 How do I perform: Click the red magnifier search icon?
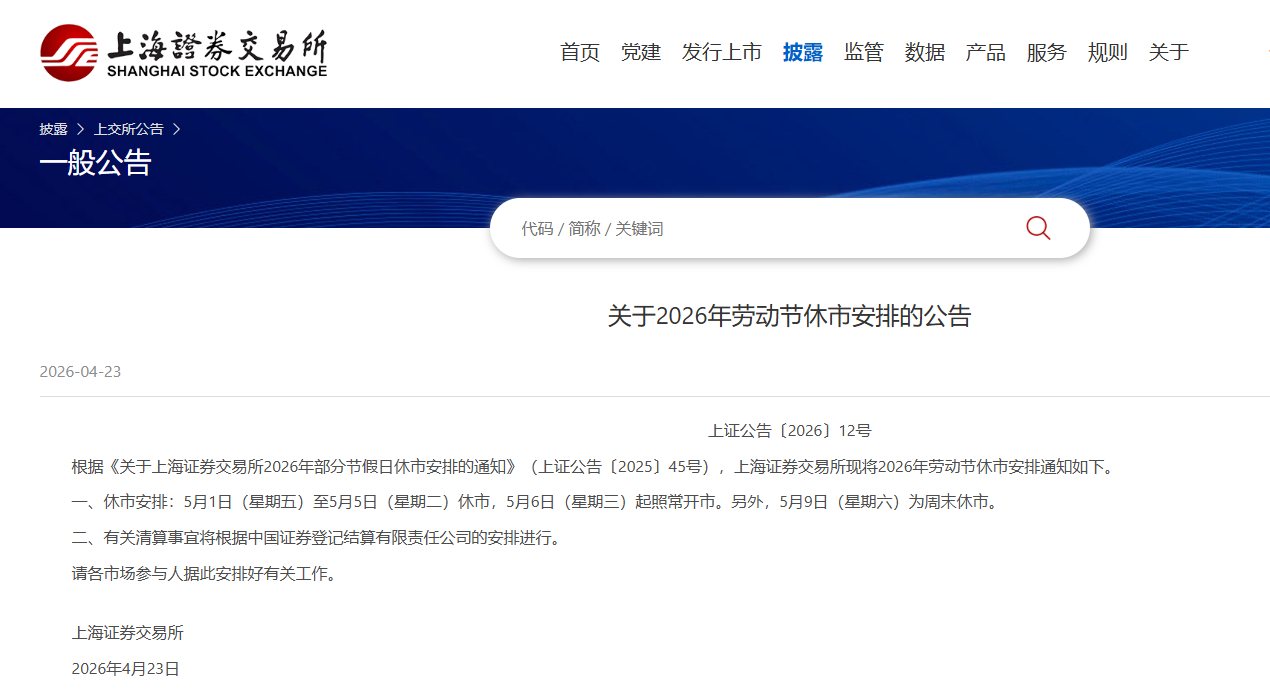click(x=1038, y=228)
